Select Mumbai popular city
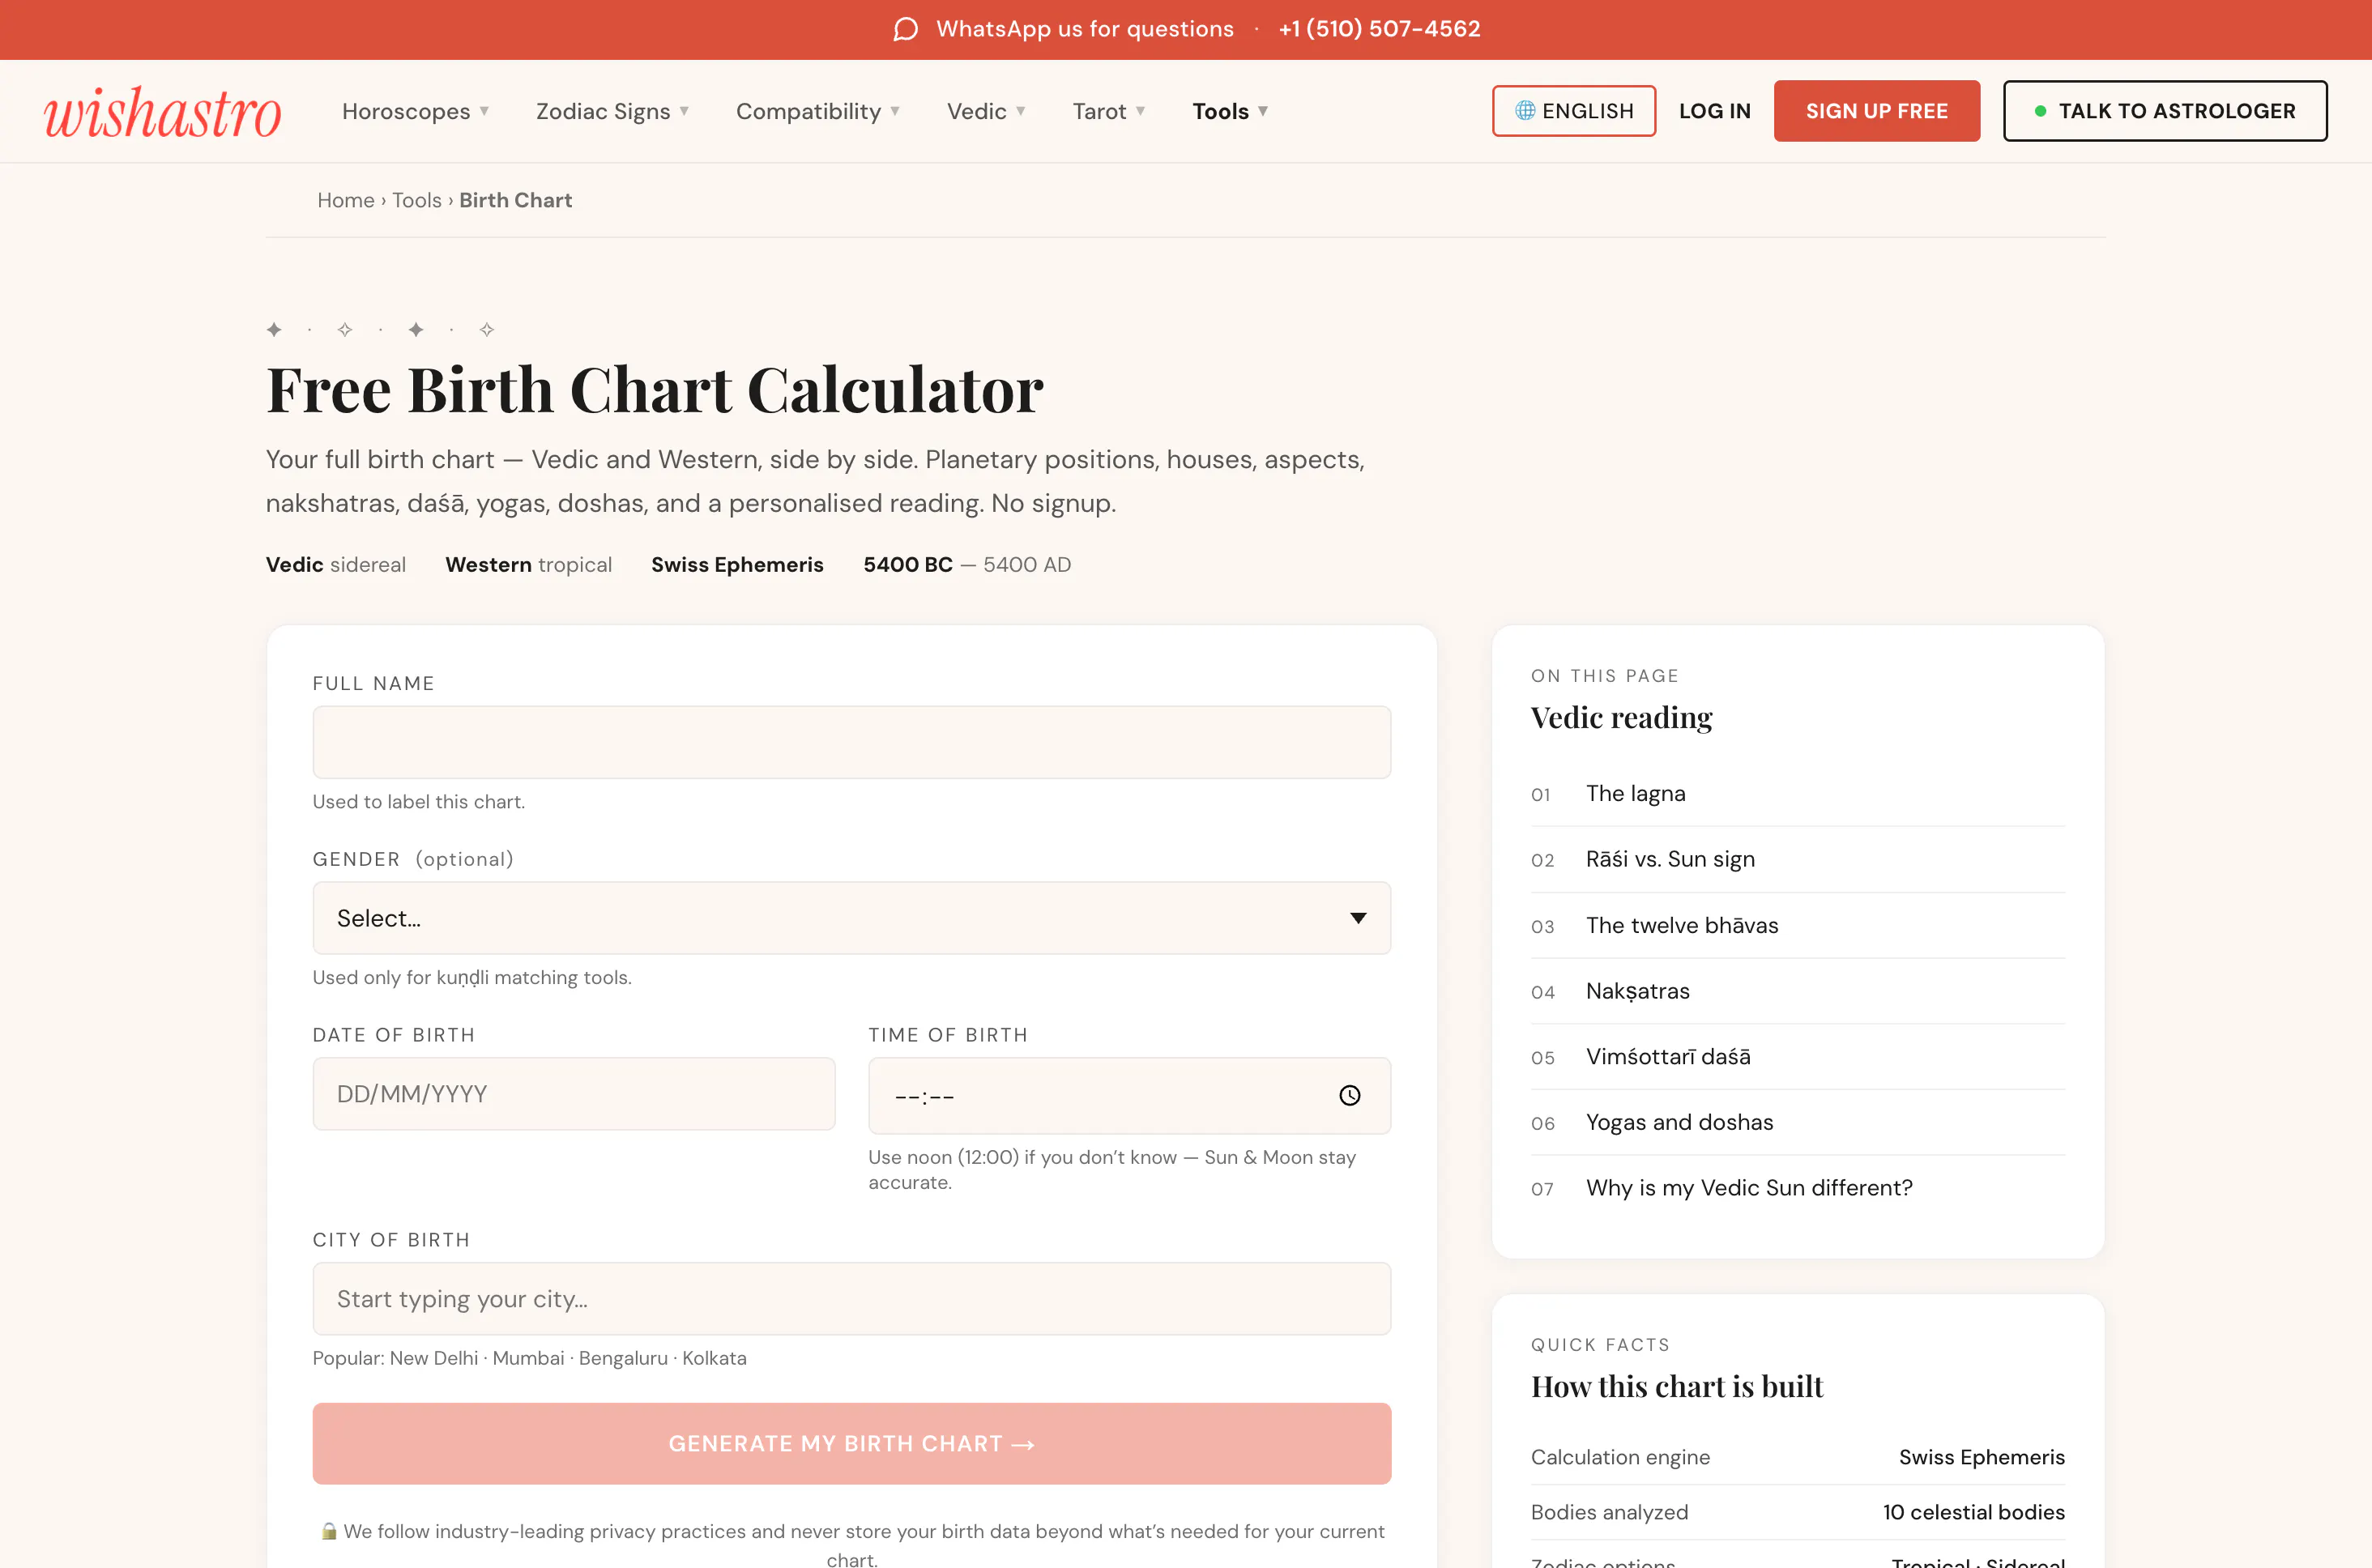This screenshot has width=2372, height=1568. pos(528,1358)
